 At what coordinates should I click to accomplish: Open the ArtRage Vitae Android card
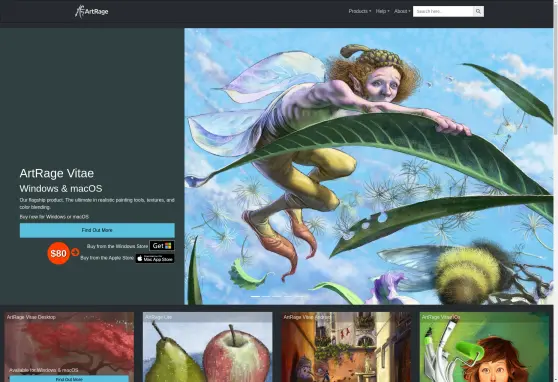pos(346,347)
